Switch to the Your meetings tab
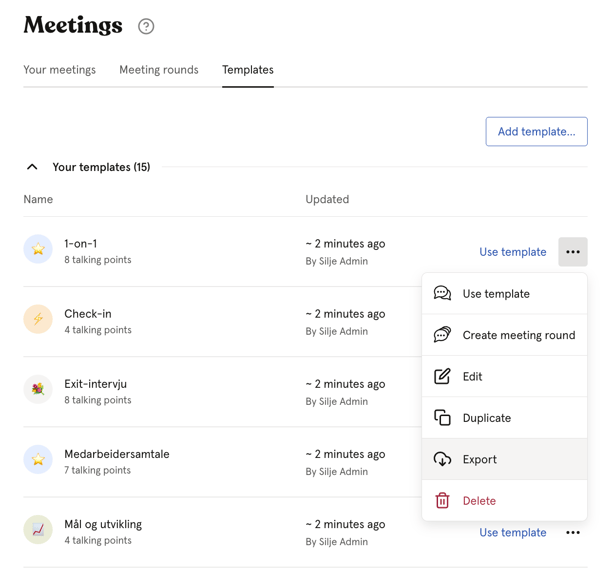613x570 pixels. pos(60,70)
